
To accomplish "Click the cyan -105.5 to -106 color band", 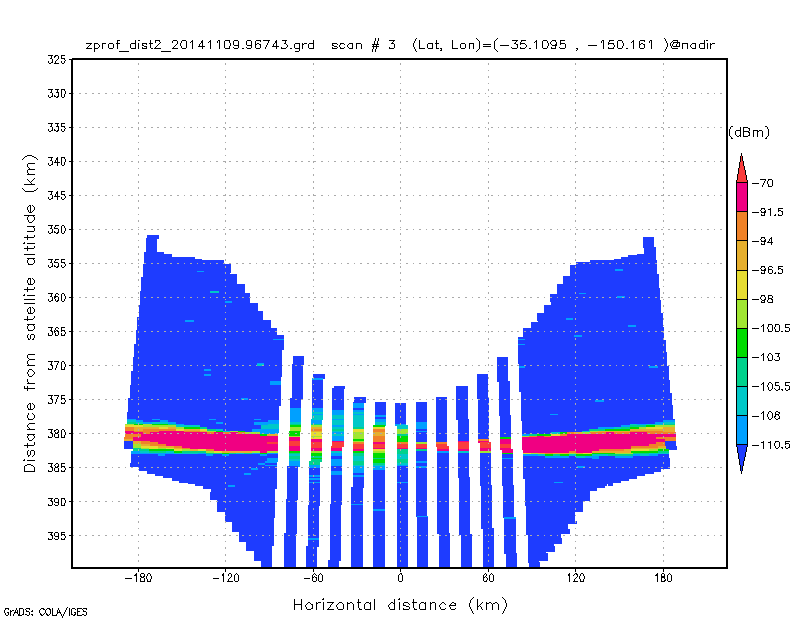I will 741,401.
